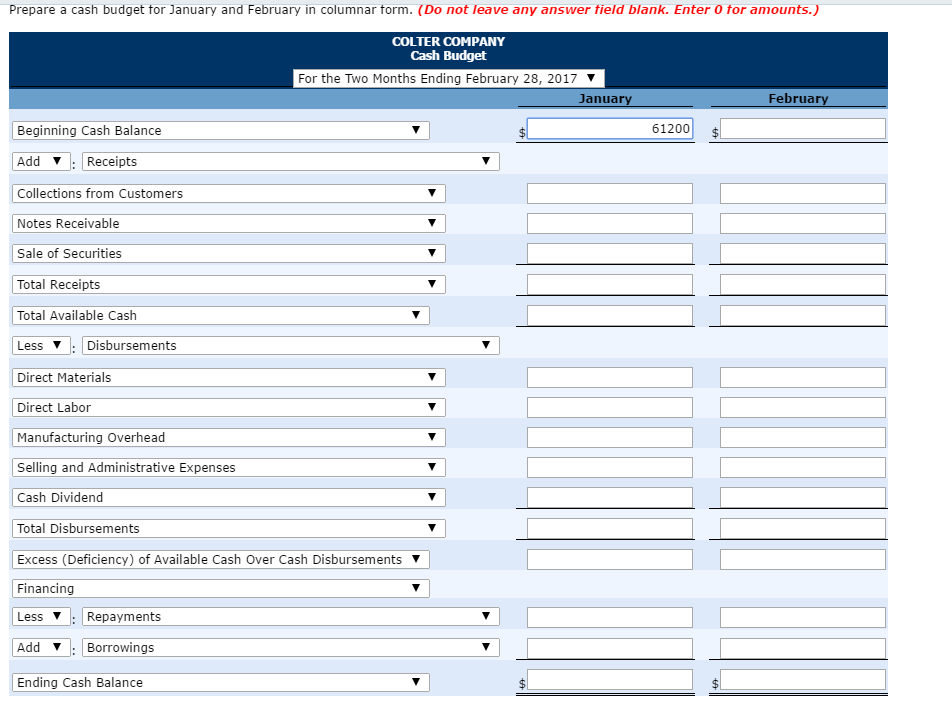Click February Beginning Cash Balance input field
952x726 pixels.
coord(803,129)
